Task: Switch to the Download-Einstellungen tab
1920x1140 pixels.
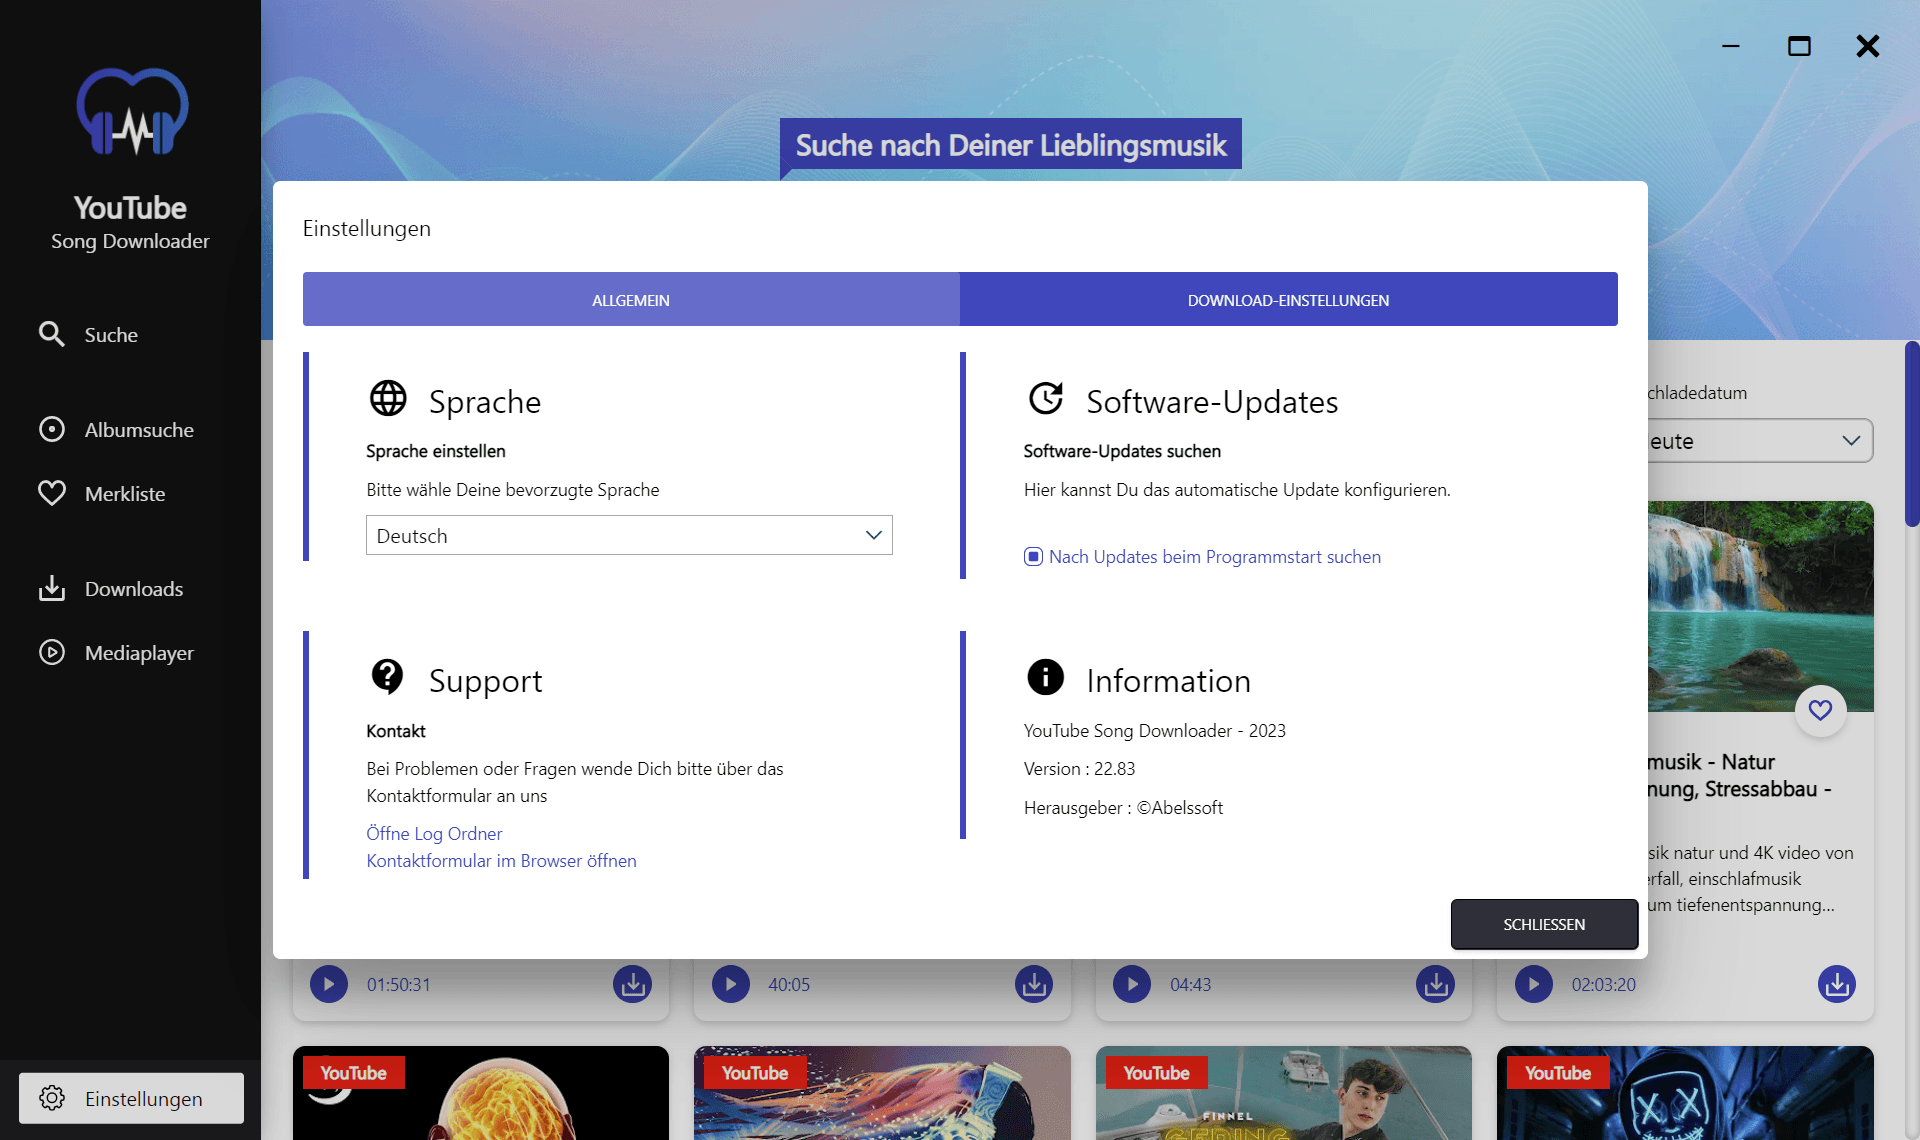Action: 1289,299
